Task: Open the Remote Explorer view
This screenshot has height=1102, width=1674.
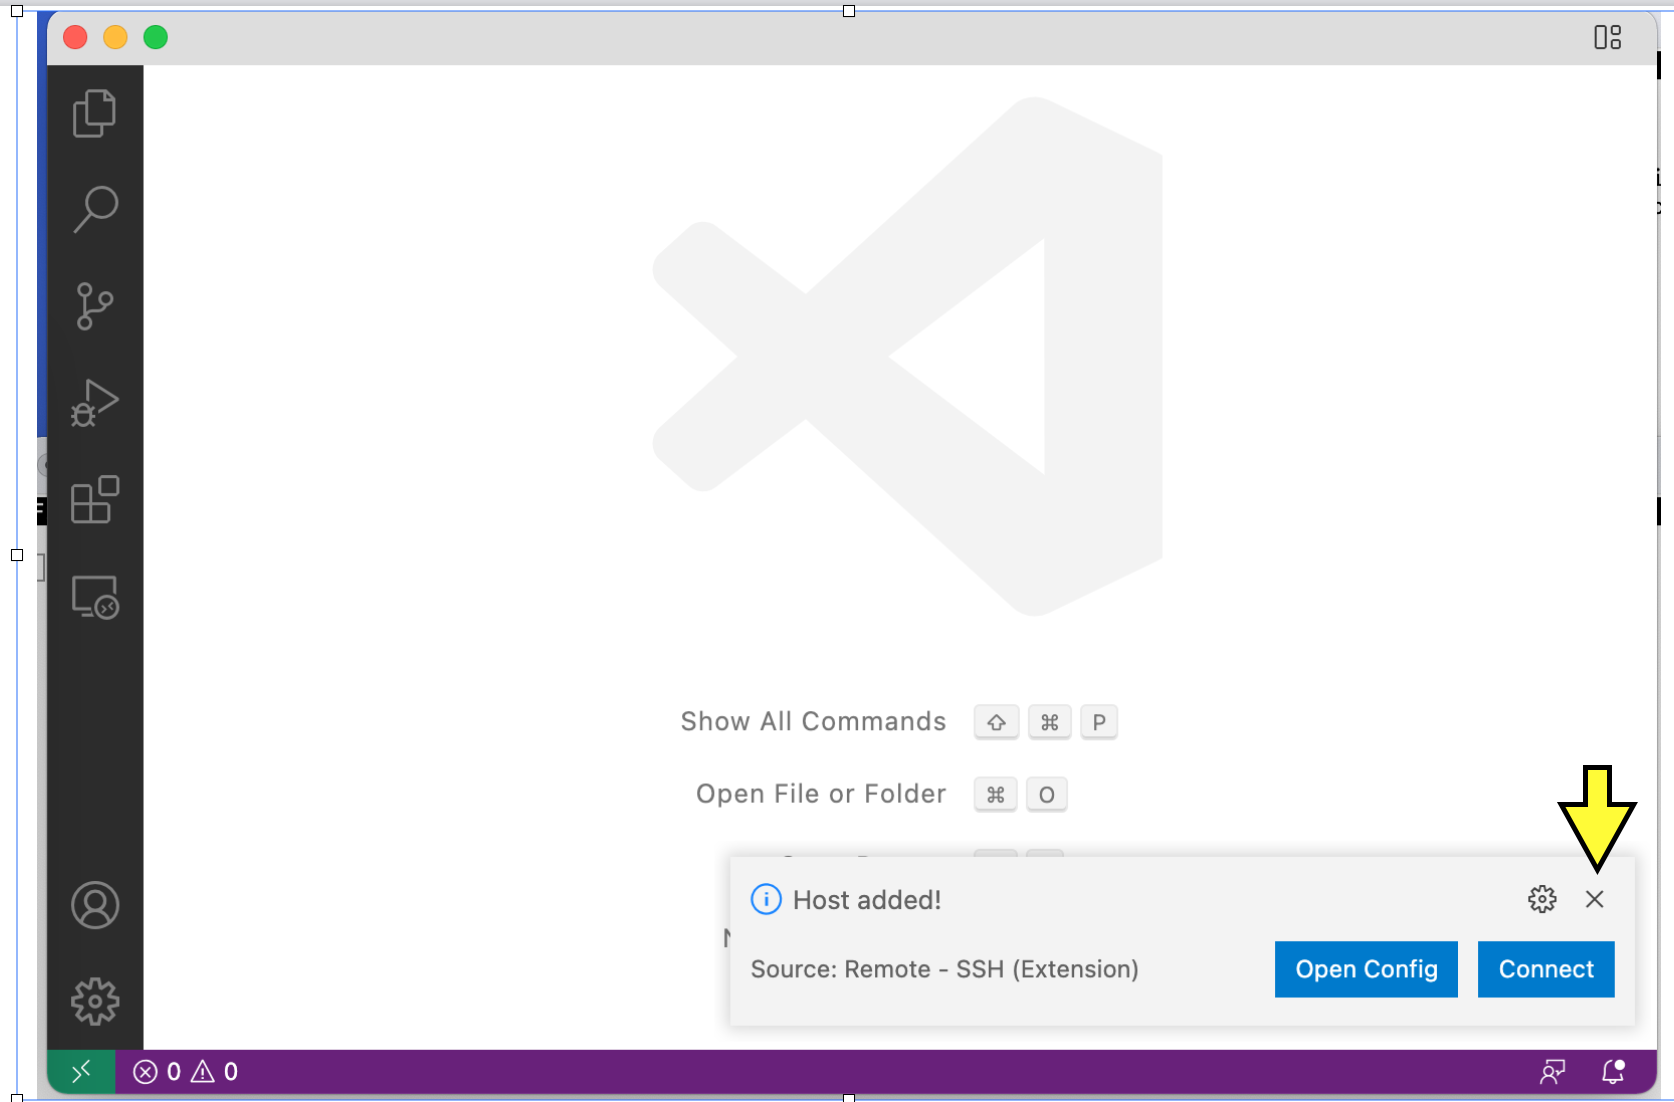Action: (x=95, y=597)
